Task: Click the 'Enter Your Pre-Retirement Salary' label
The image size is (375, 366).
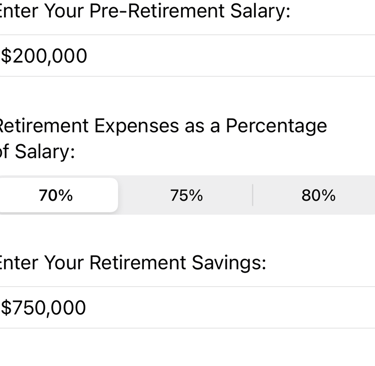Action: [145, 11]
